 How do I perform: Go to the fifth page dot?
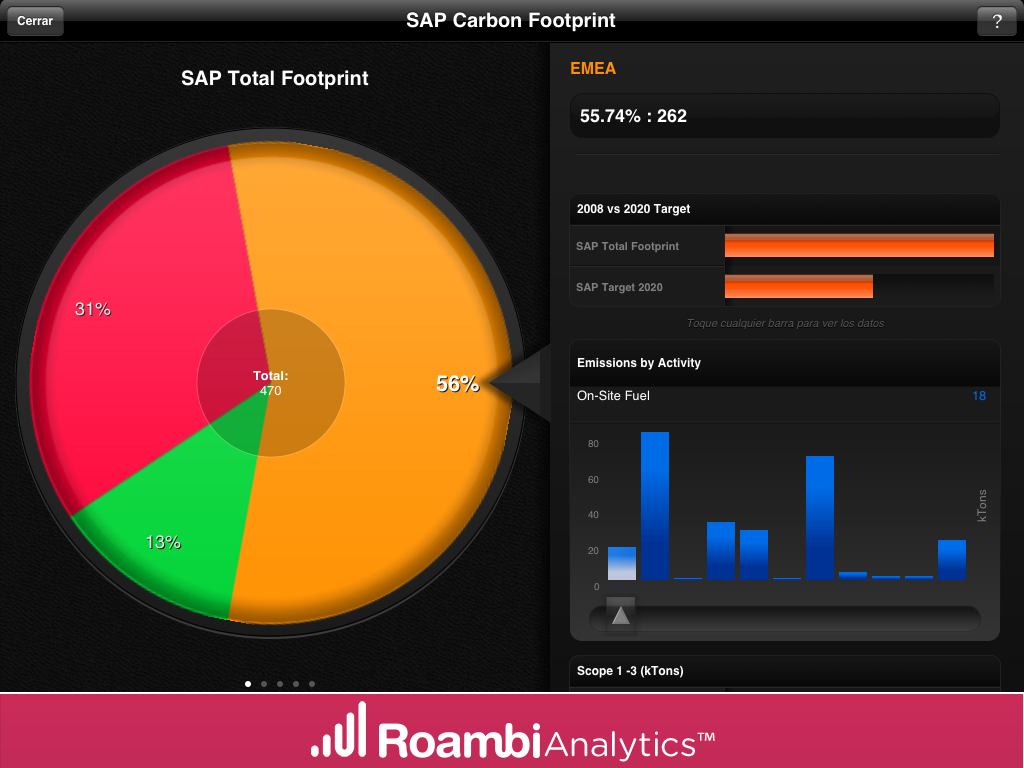312,684
